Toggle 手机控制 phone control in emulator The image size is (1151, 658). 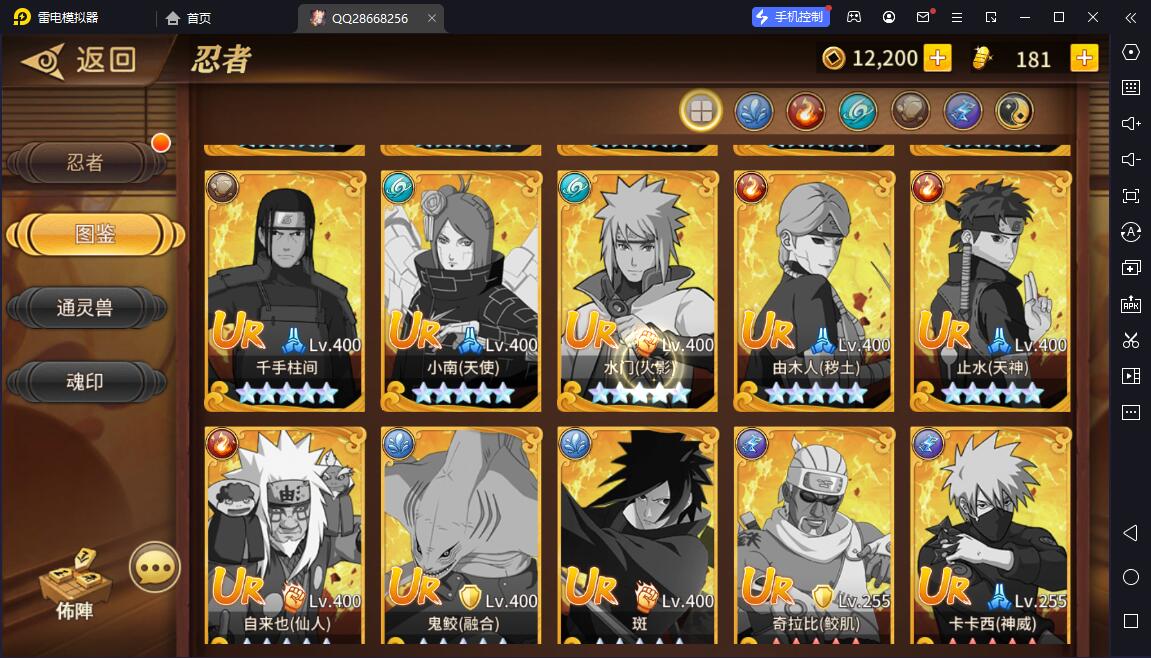791,17
